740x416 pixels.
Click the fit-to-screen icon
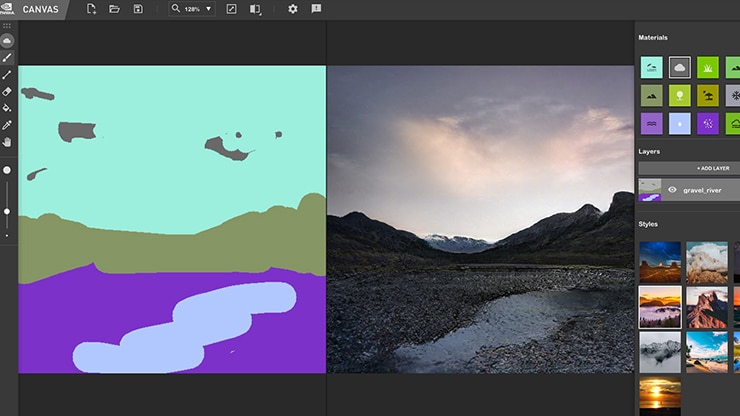[232, 9]
